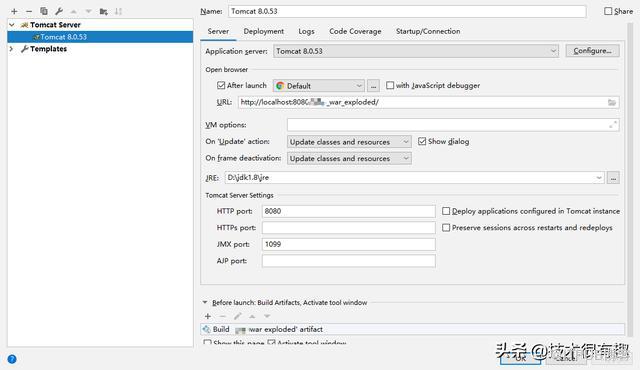Open On frame deactivation dropdown
Image resolution: width=640 pixels, height=370 pixels.
point(349,158)
